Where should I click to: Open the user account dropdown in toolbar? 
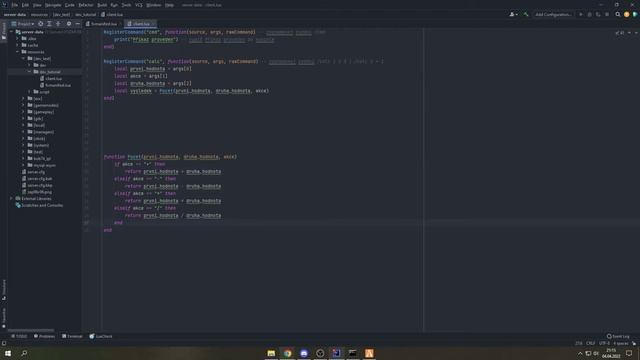pyautogui.click(x=513, y=14)
